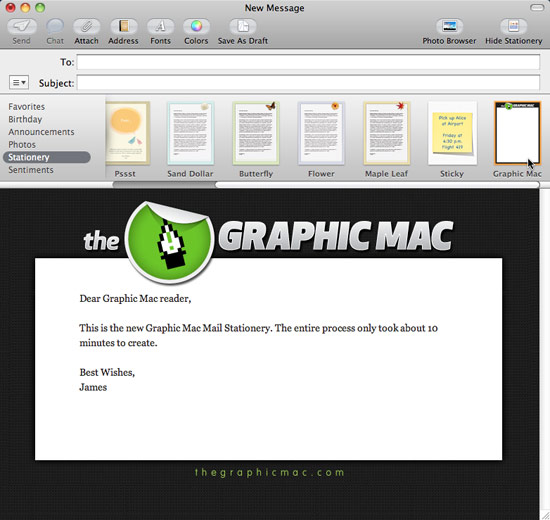Select the Favorites stationery category

pos(27,107)
